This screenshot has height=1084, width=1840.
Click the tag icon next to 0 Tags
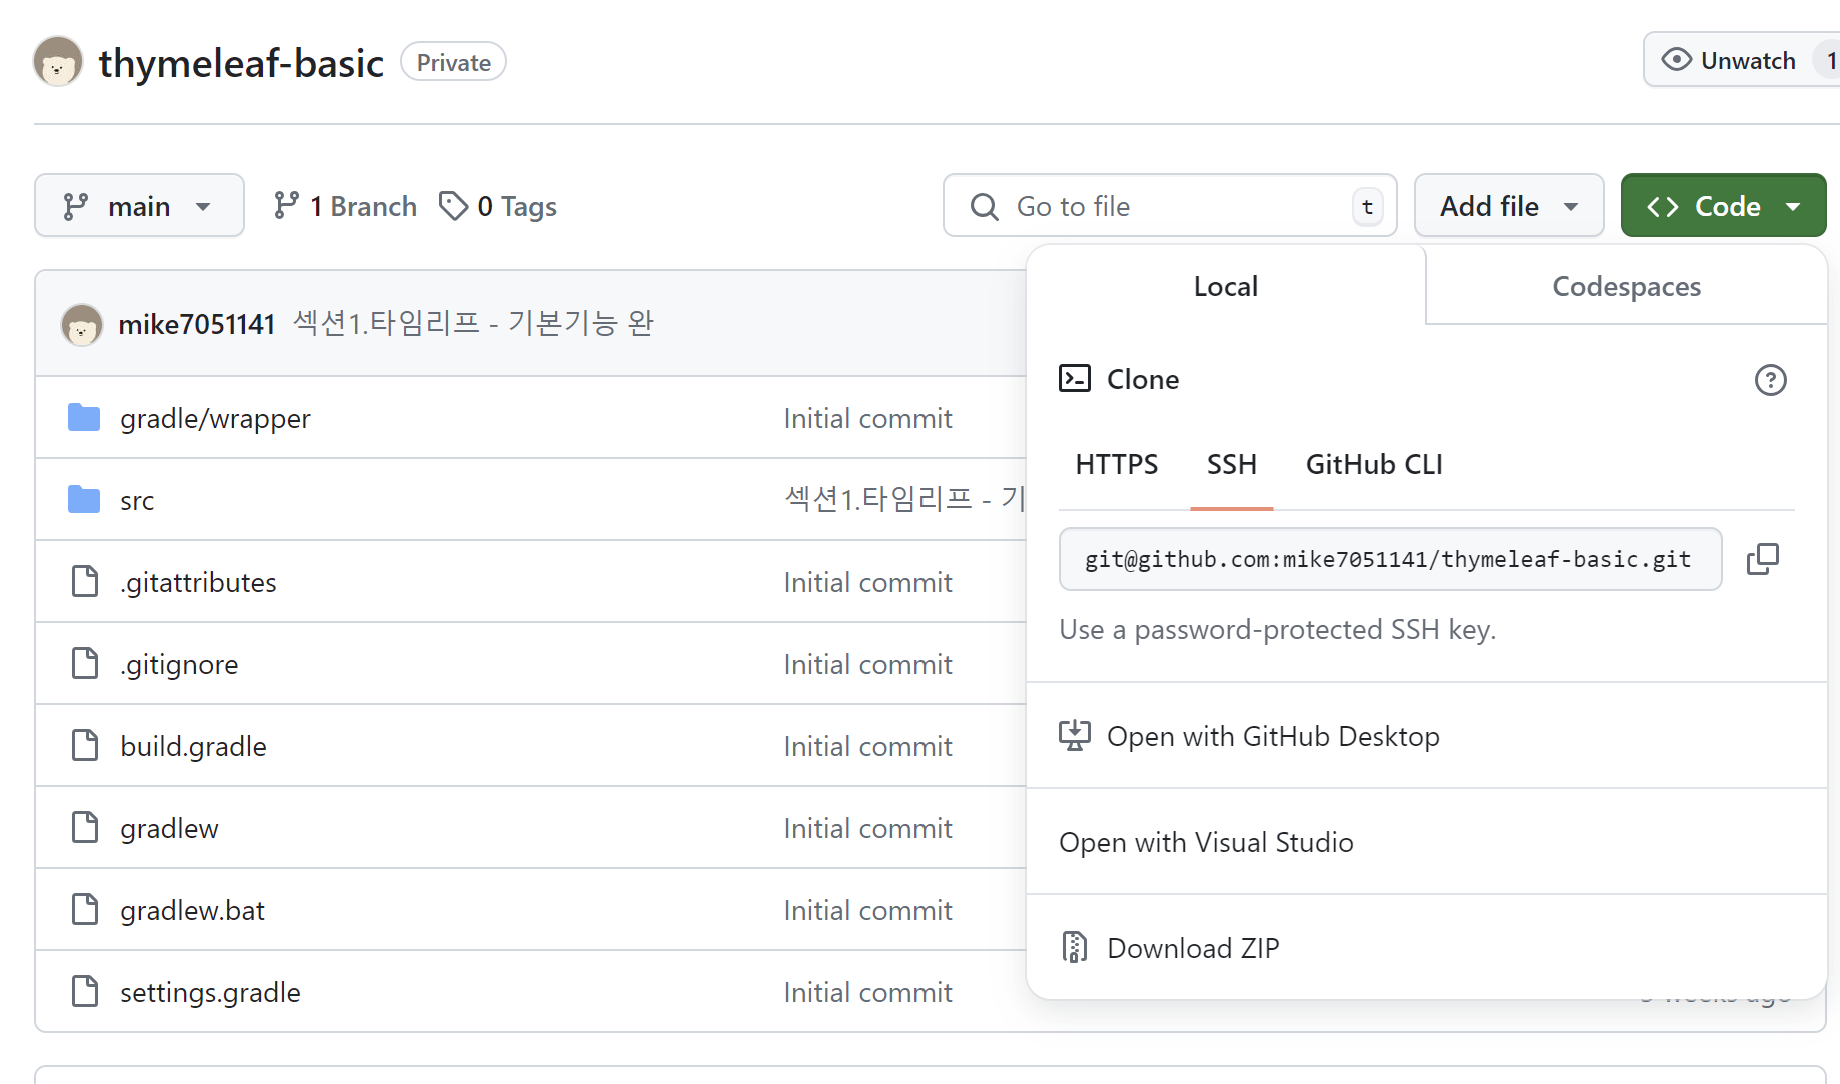(x=453, y=205)
